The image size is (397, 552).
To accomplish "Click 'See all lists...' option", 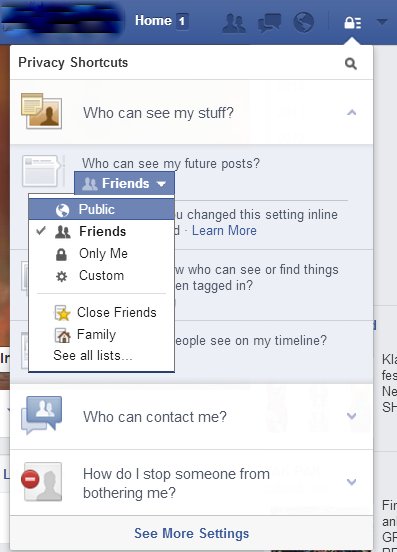I will click(x=93, y=356).
